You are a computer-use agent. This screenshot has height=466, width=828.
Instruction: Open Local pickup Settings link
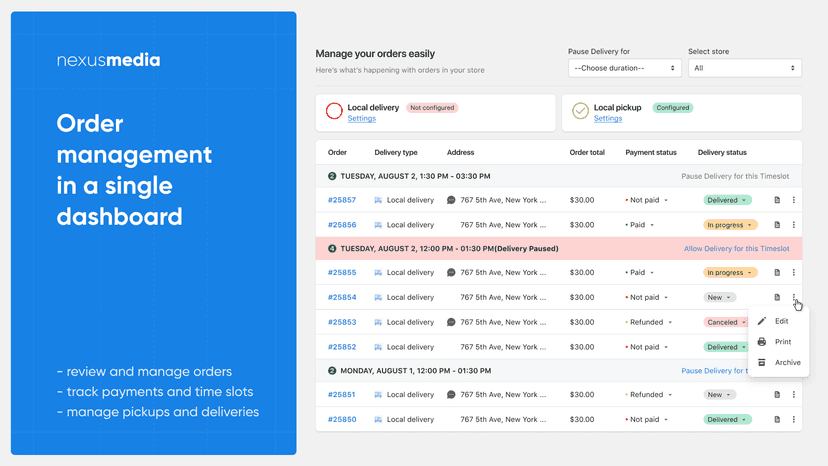tap(608, 119)
